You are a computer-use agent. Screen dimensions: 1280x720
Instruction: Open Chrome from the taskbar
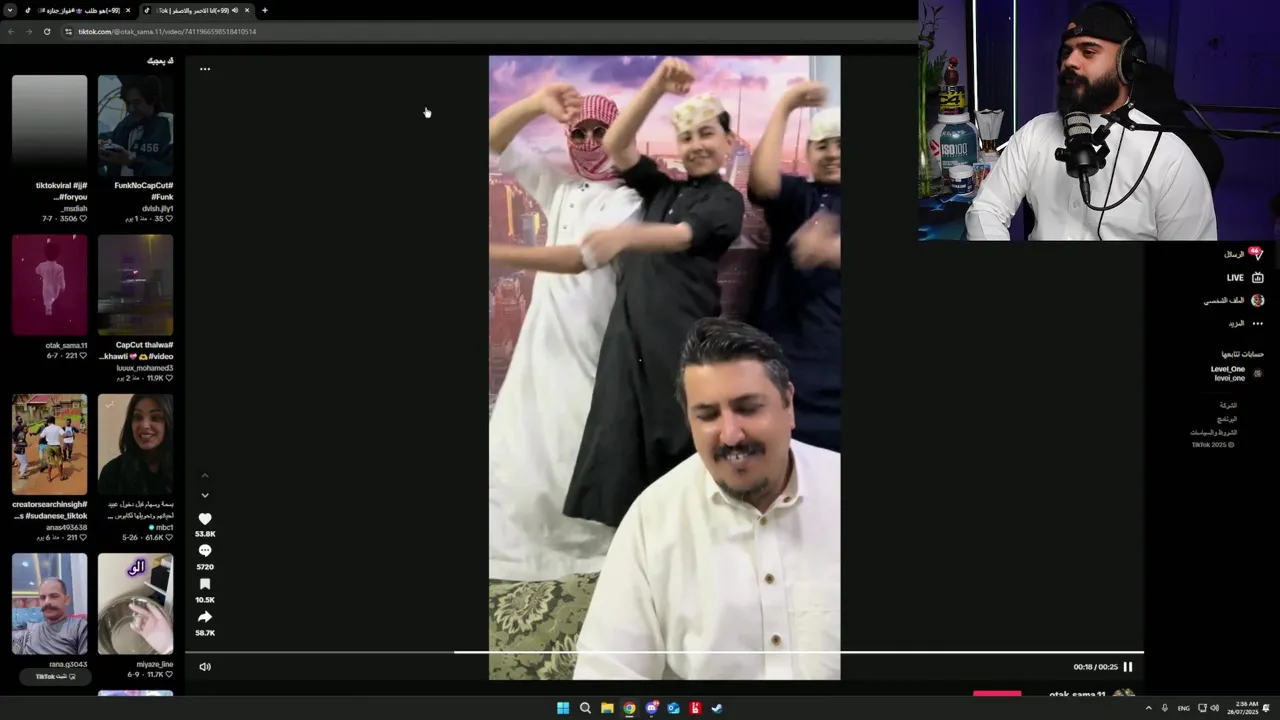[x=629, y=708]
